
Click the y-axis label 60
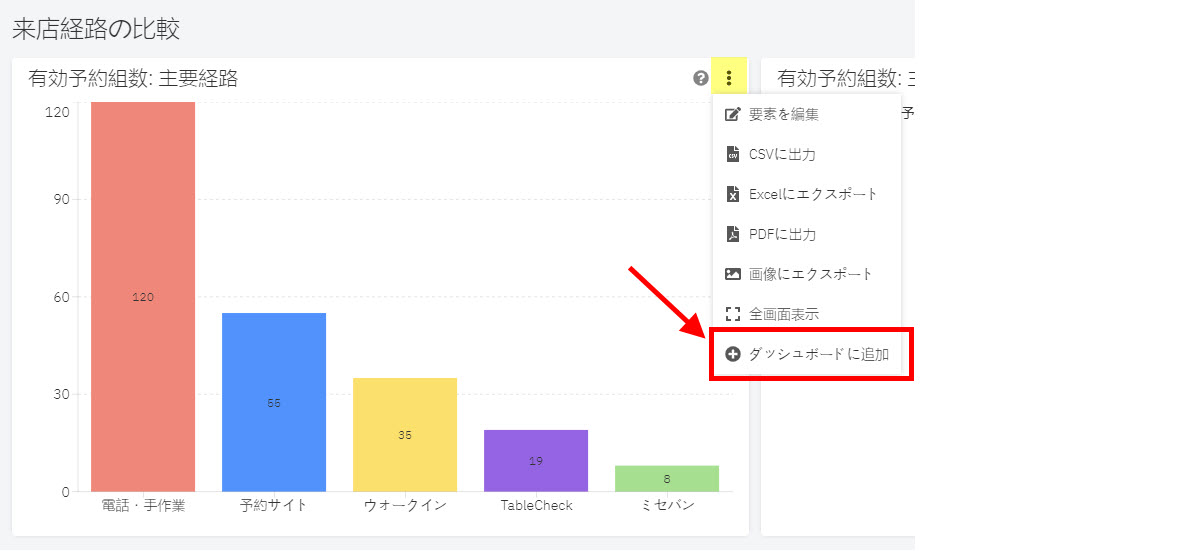point(61,297)
